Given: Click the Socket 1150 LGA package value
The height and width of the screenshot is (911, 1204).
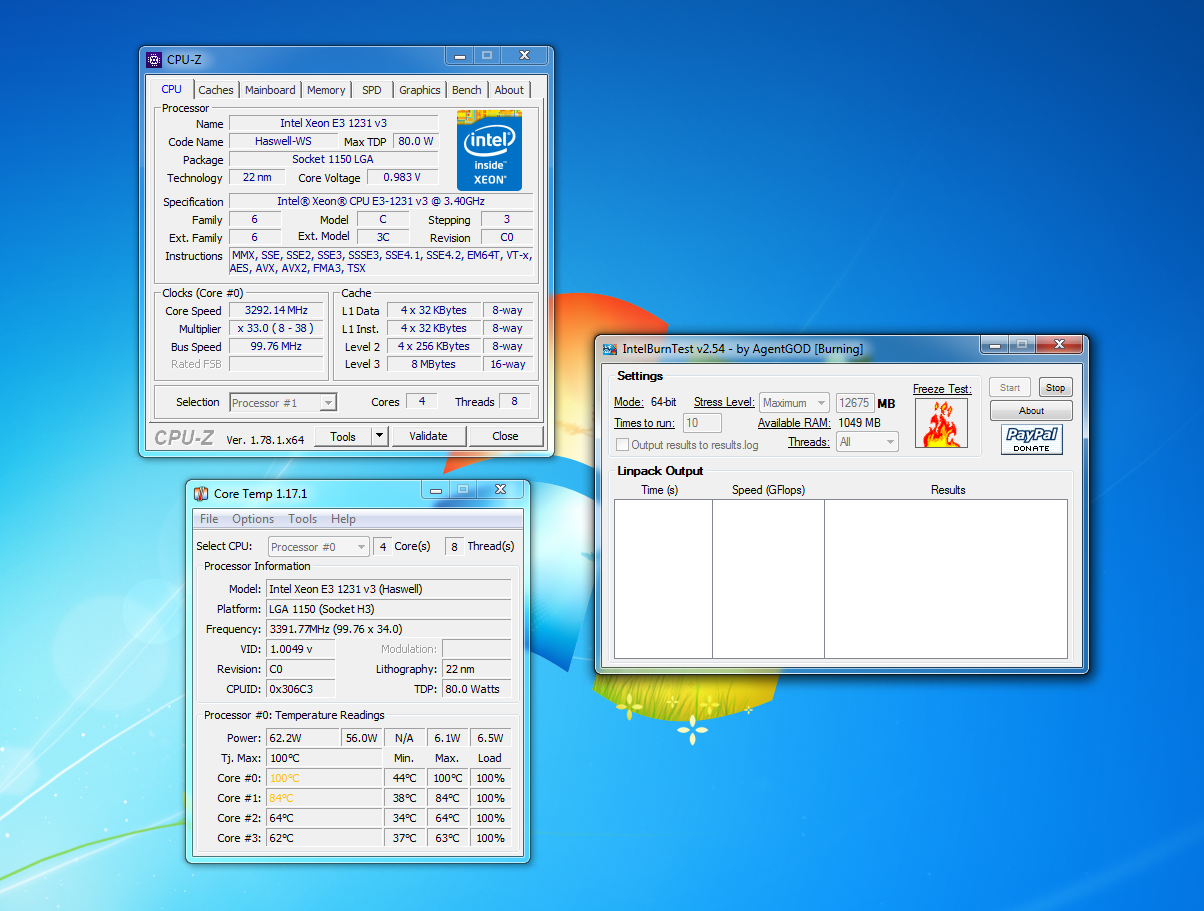Looking at the screenshot, I should tap(333, 160).
